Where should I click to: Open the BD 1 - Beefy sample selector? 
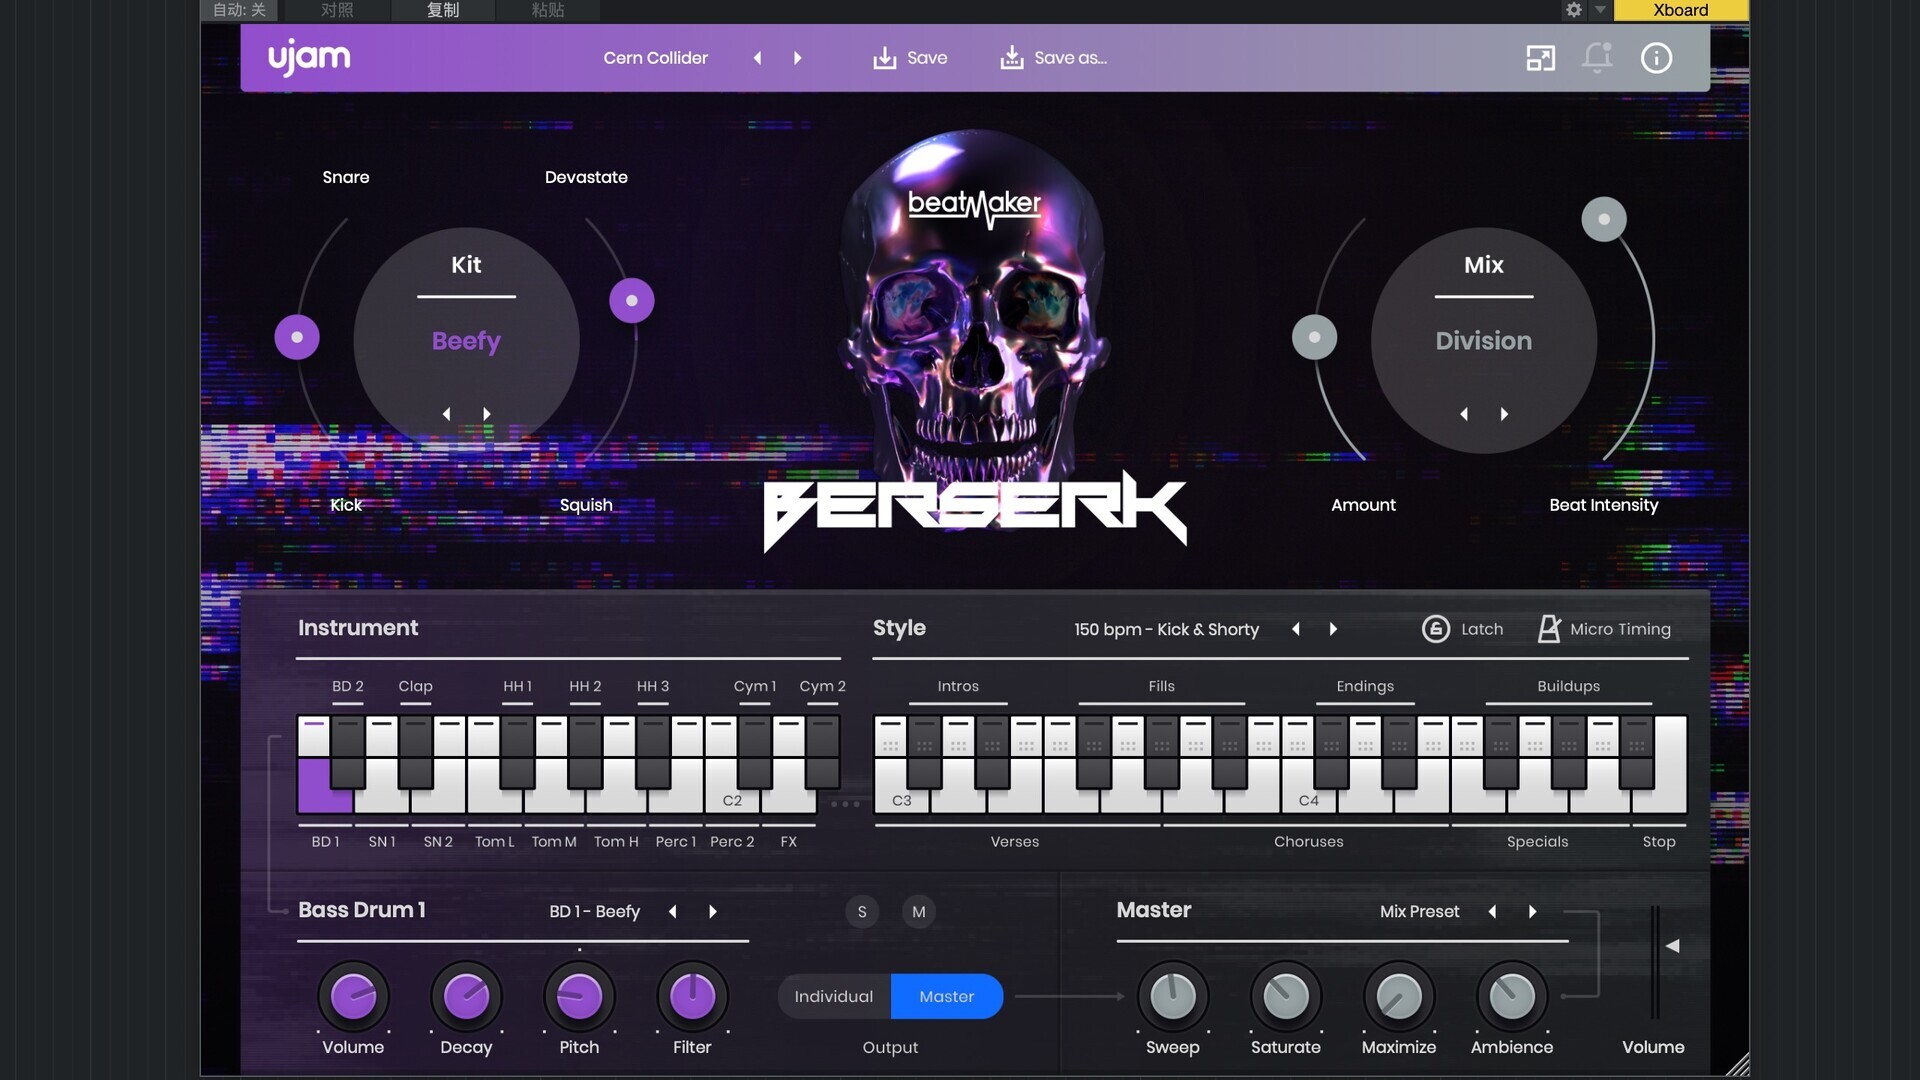[x=594, y=912]
